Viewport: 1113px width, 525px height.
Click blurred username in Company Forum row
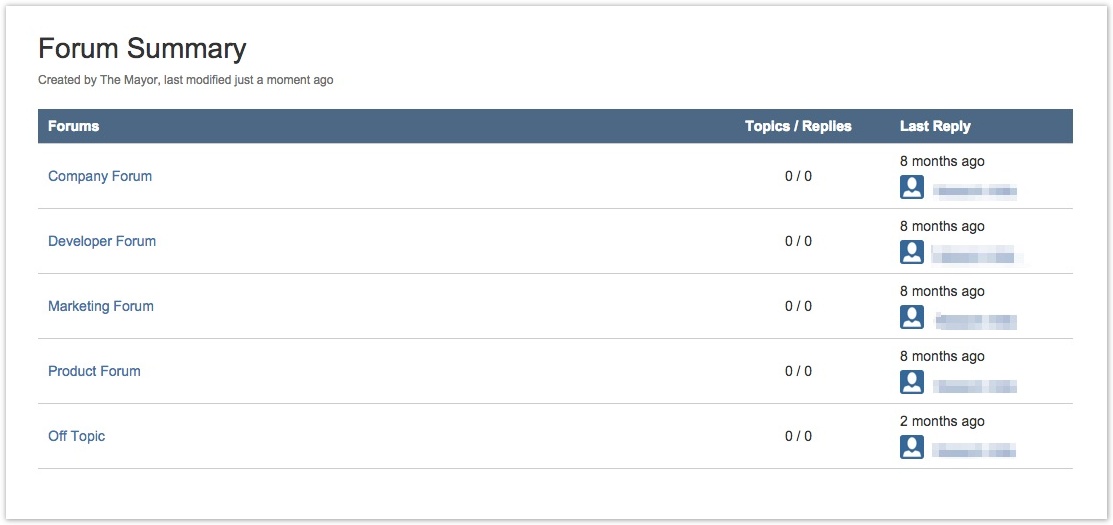[x=975, y=191]
